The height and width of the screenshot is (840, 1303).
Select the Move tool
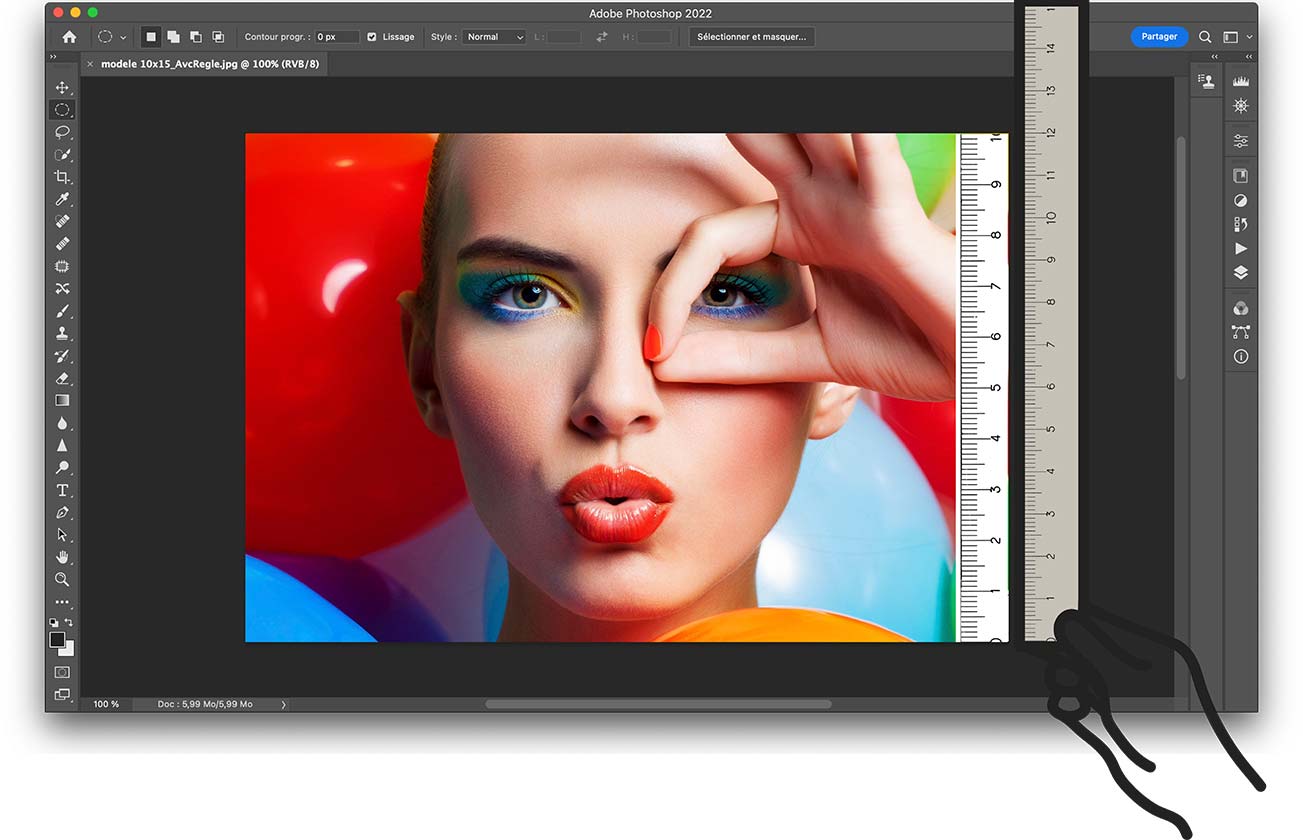[62, 88]
